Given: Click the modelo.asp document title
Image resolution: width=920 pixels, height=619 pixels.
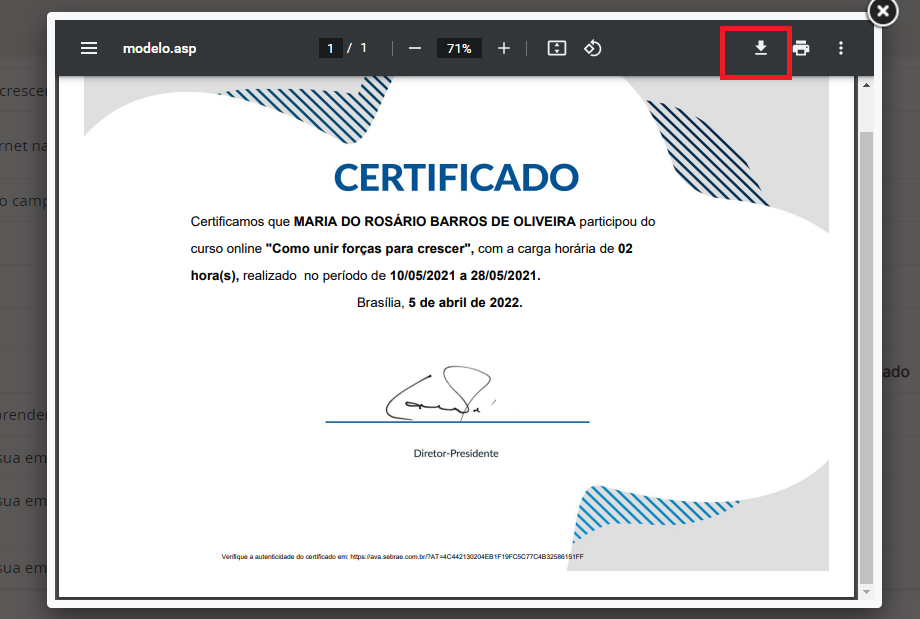Looking at the screenshot, I should [x=159, y=48].
